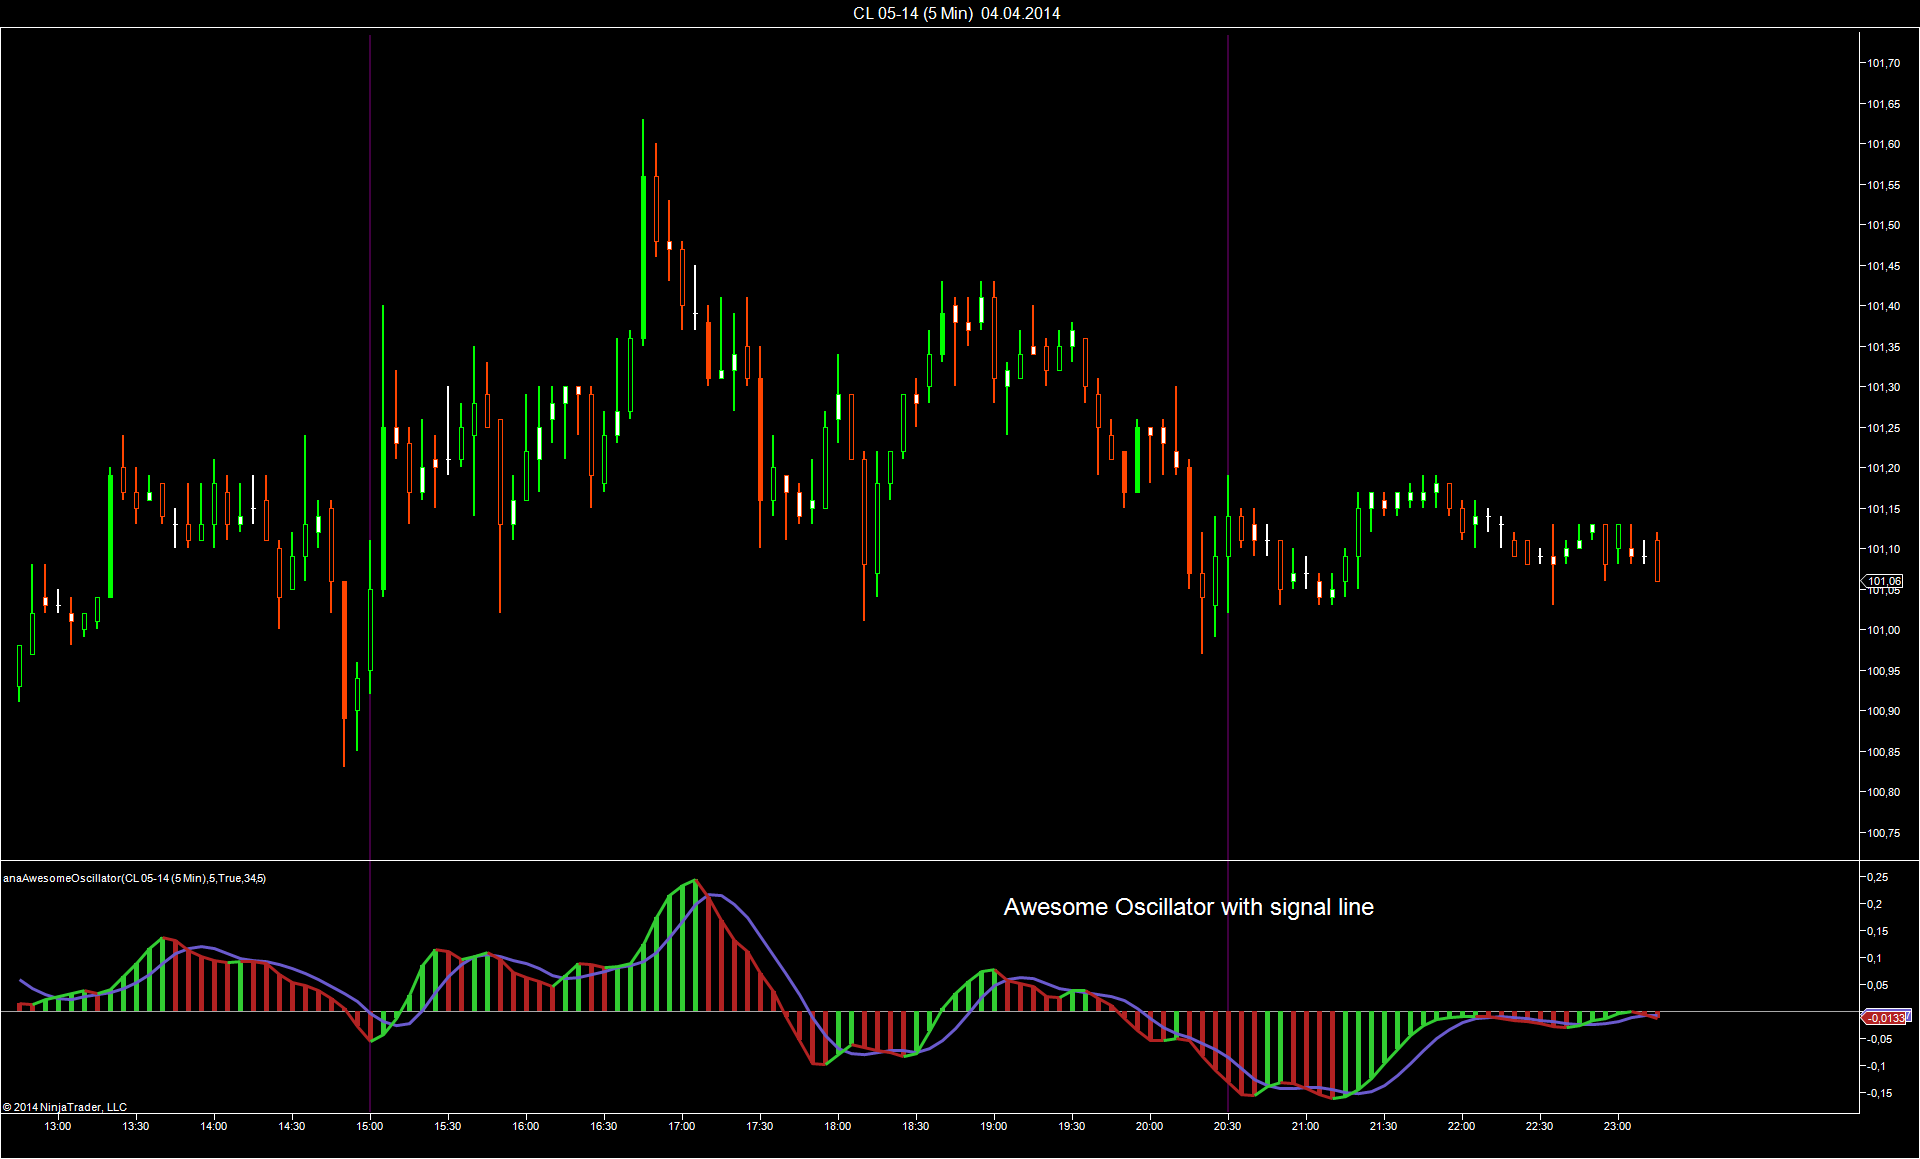Screen dimensions: 1920x1159
Task: Click the 20:30 label on time axis
Action: [1227, 1126]
